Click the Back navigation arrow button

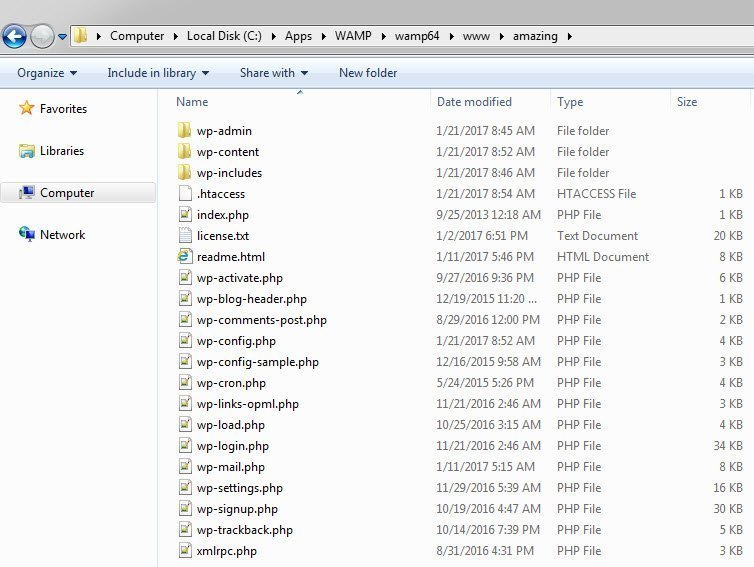(x=14, y=37)
